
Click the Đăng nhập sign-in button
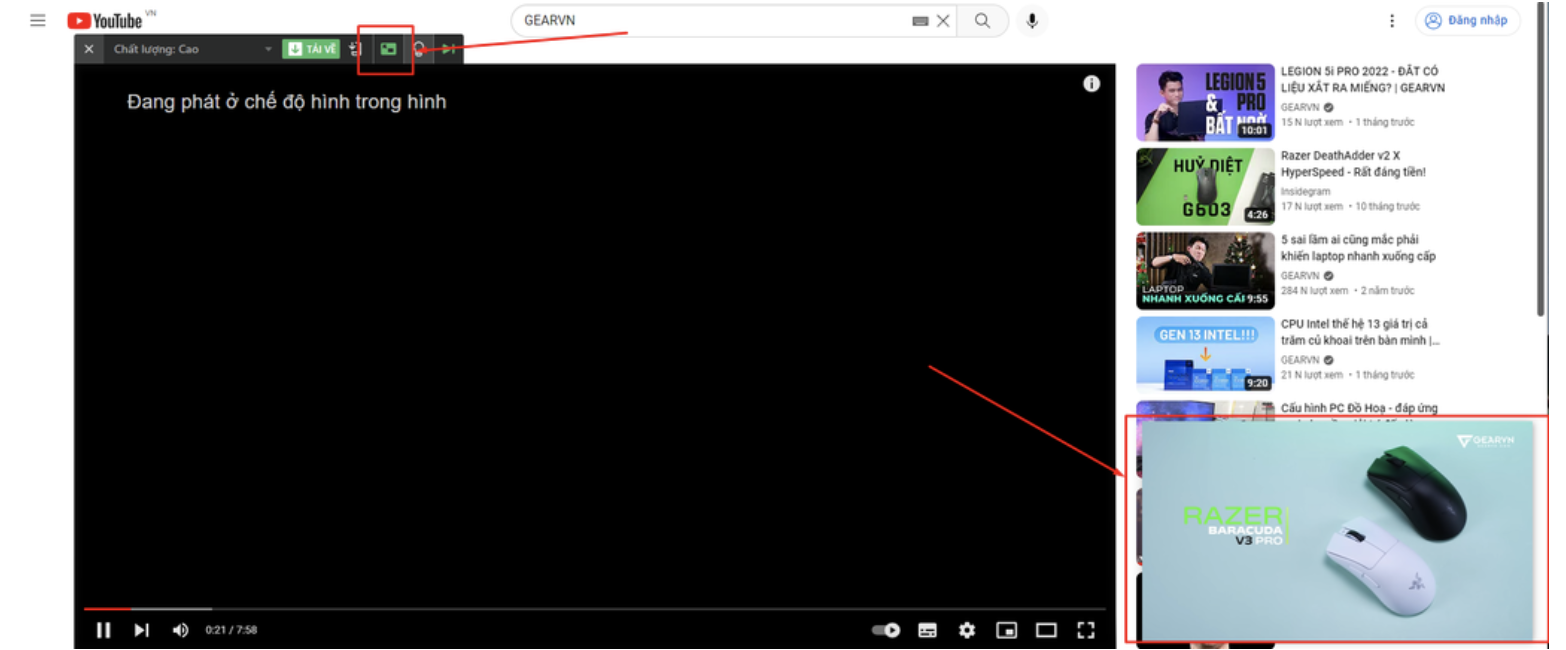[x=1467, y=21]
